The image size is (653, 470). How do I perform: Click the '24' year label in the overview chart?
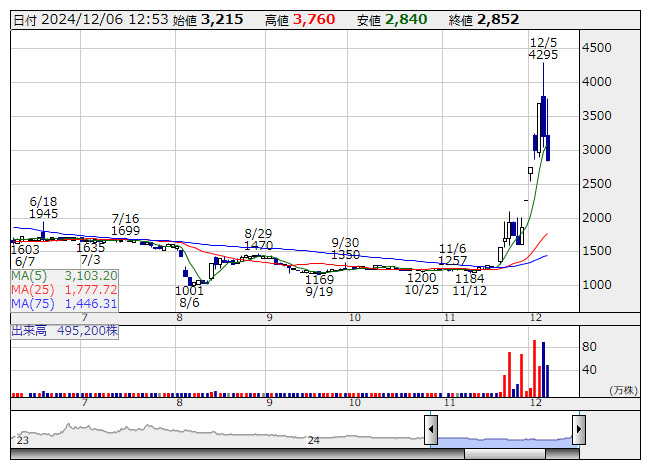pyautogui.click(x=313, y=440)
